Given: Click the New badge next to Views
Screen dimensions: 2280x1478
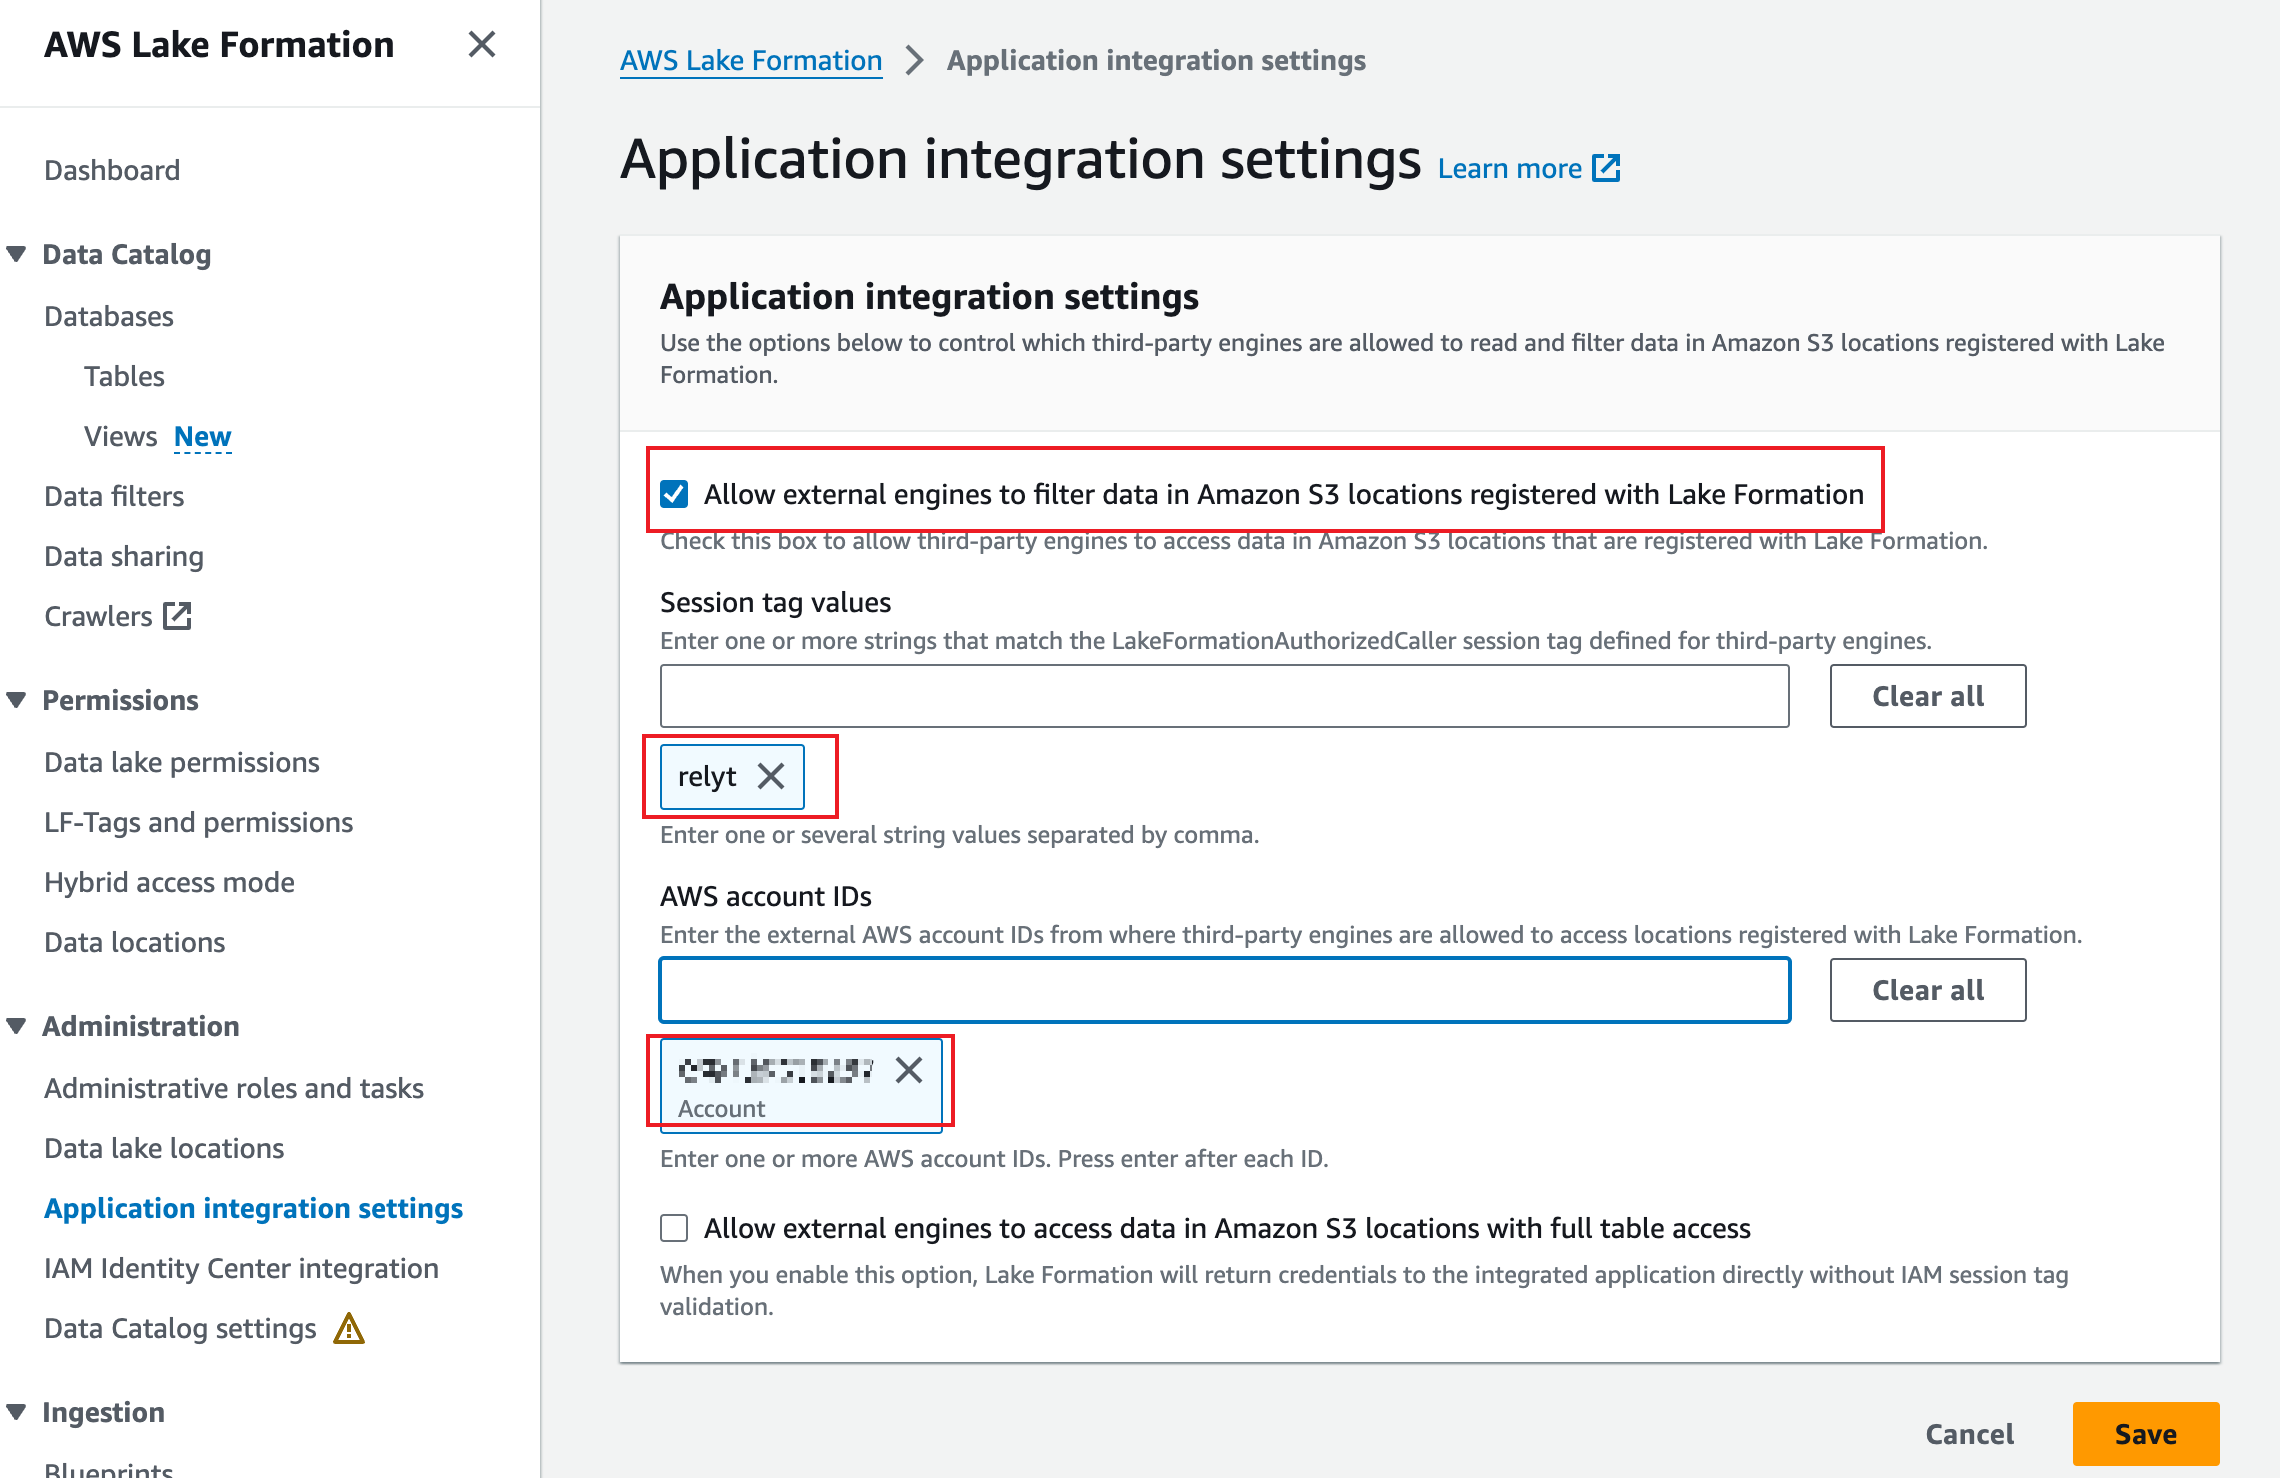Looking at the screenshot, I should tap(202, 436).
